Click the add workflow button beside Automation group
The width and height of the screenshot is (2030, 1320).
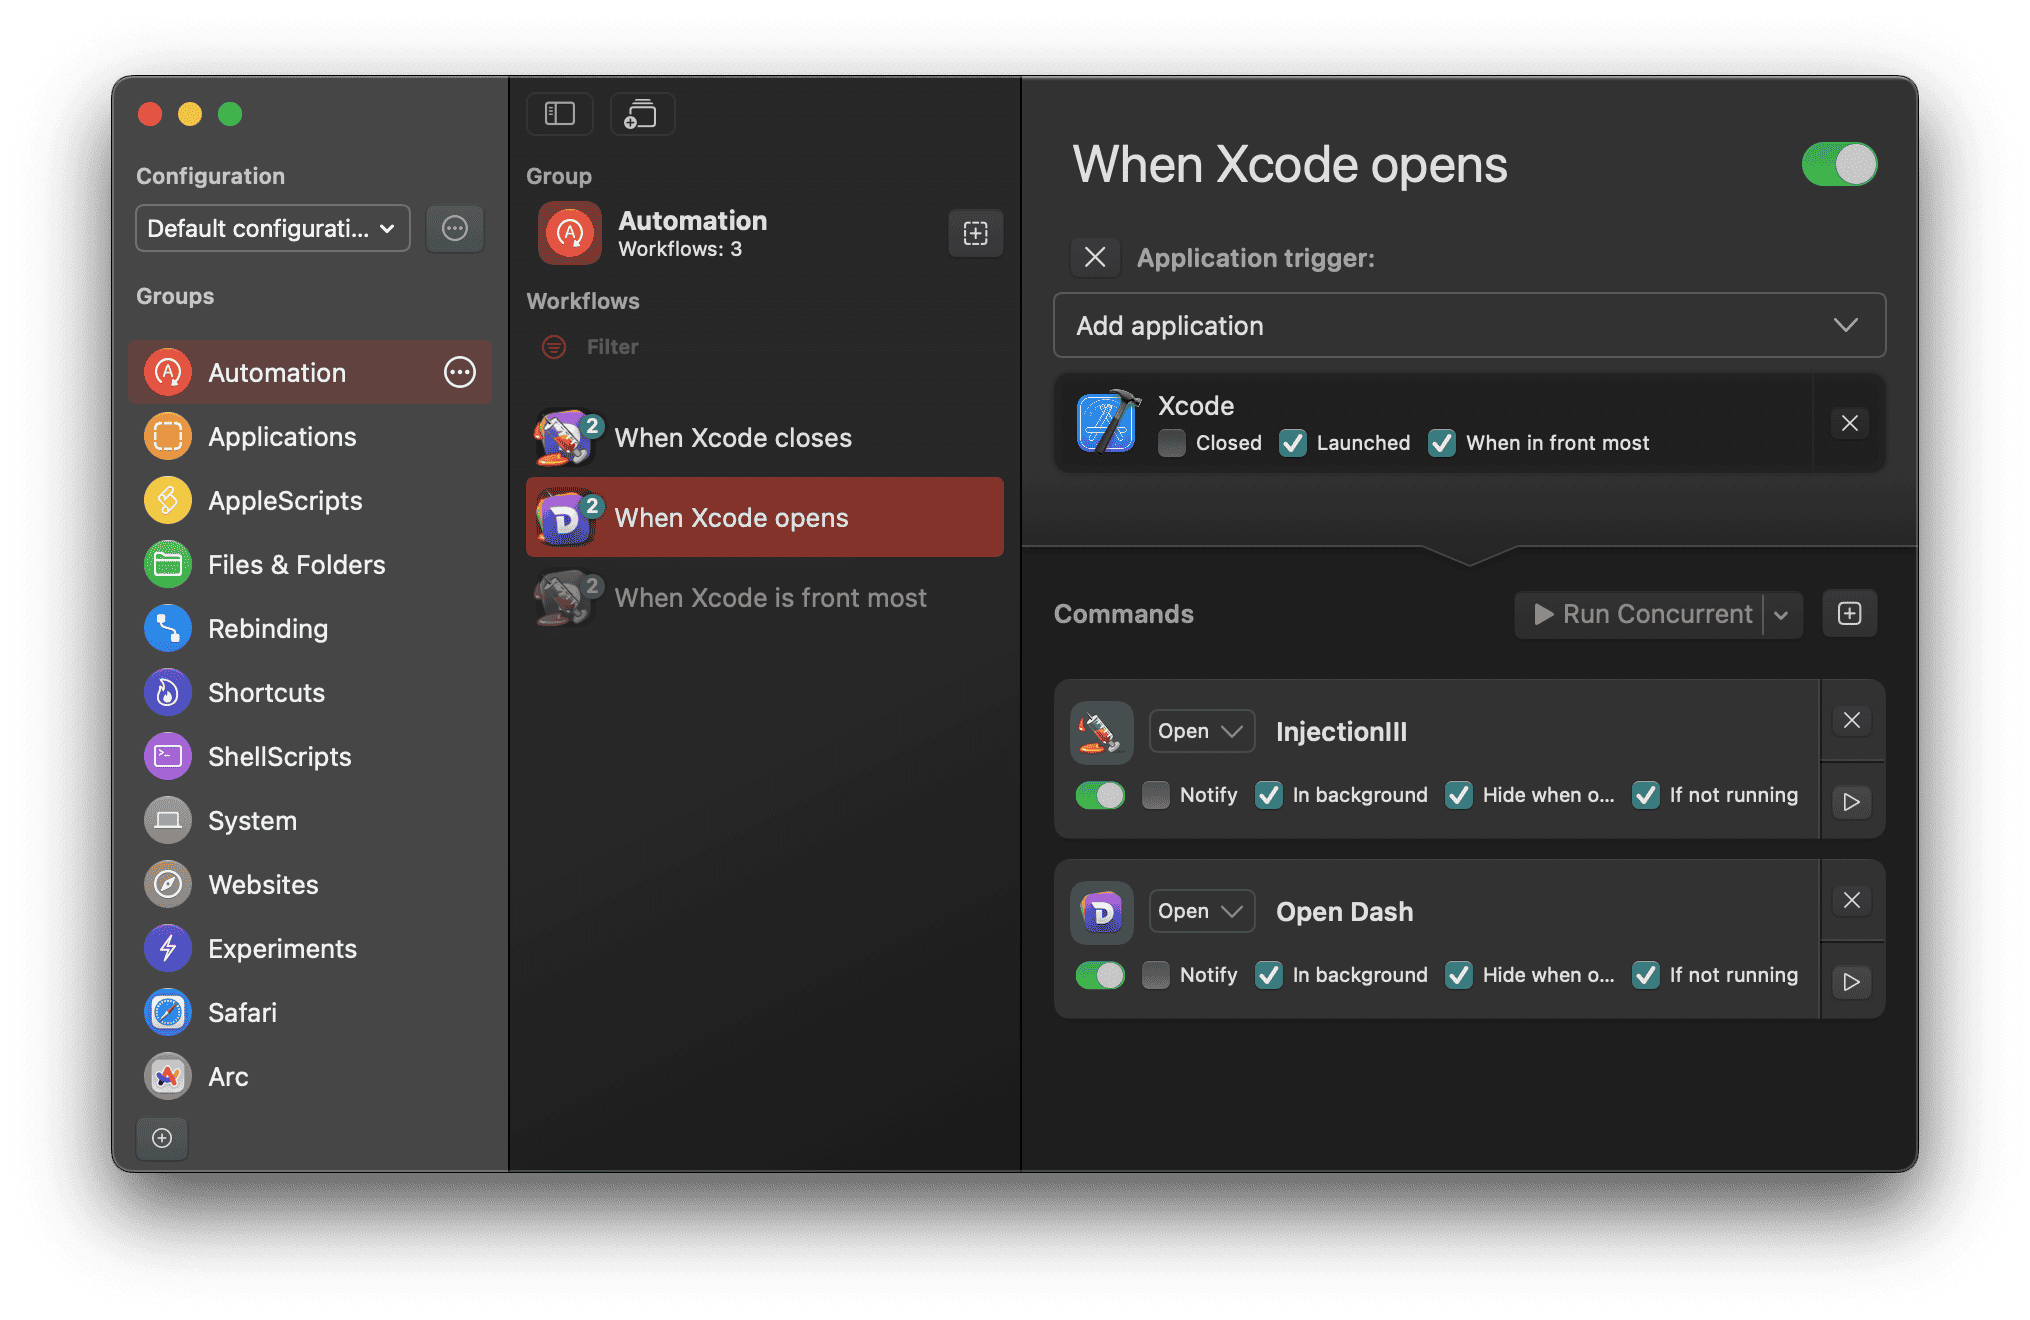pos(975,233)
